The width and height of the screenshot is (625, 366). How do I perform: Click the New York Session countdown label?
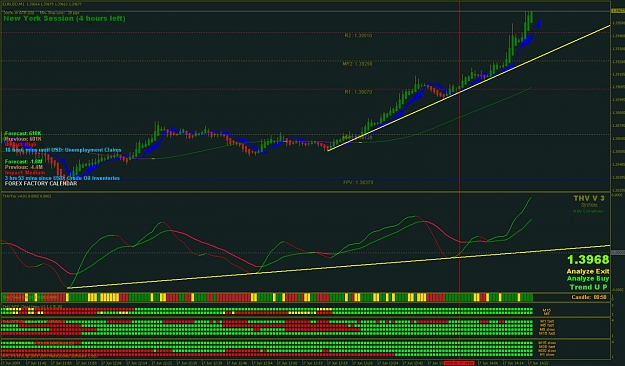(64, 18)
